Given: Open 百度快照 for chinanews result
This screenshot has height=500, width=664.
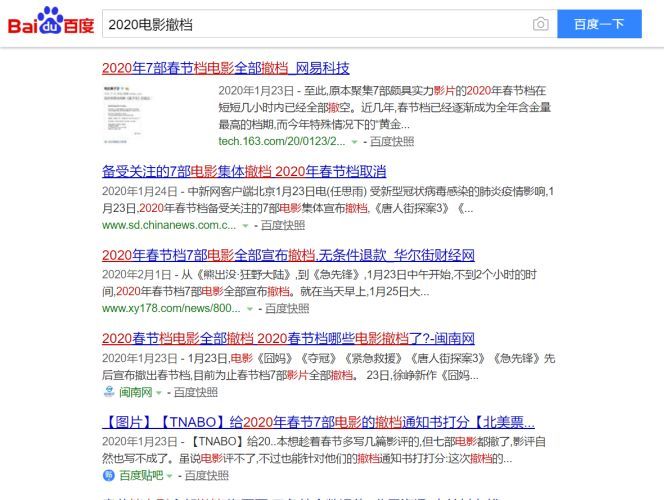Looking at the screenshot, I should coord(283,225).
